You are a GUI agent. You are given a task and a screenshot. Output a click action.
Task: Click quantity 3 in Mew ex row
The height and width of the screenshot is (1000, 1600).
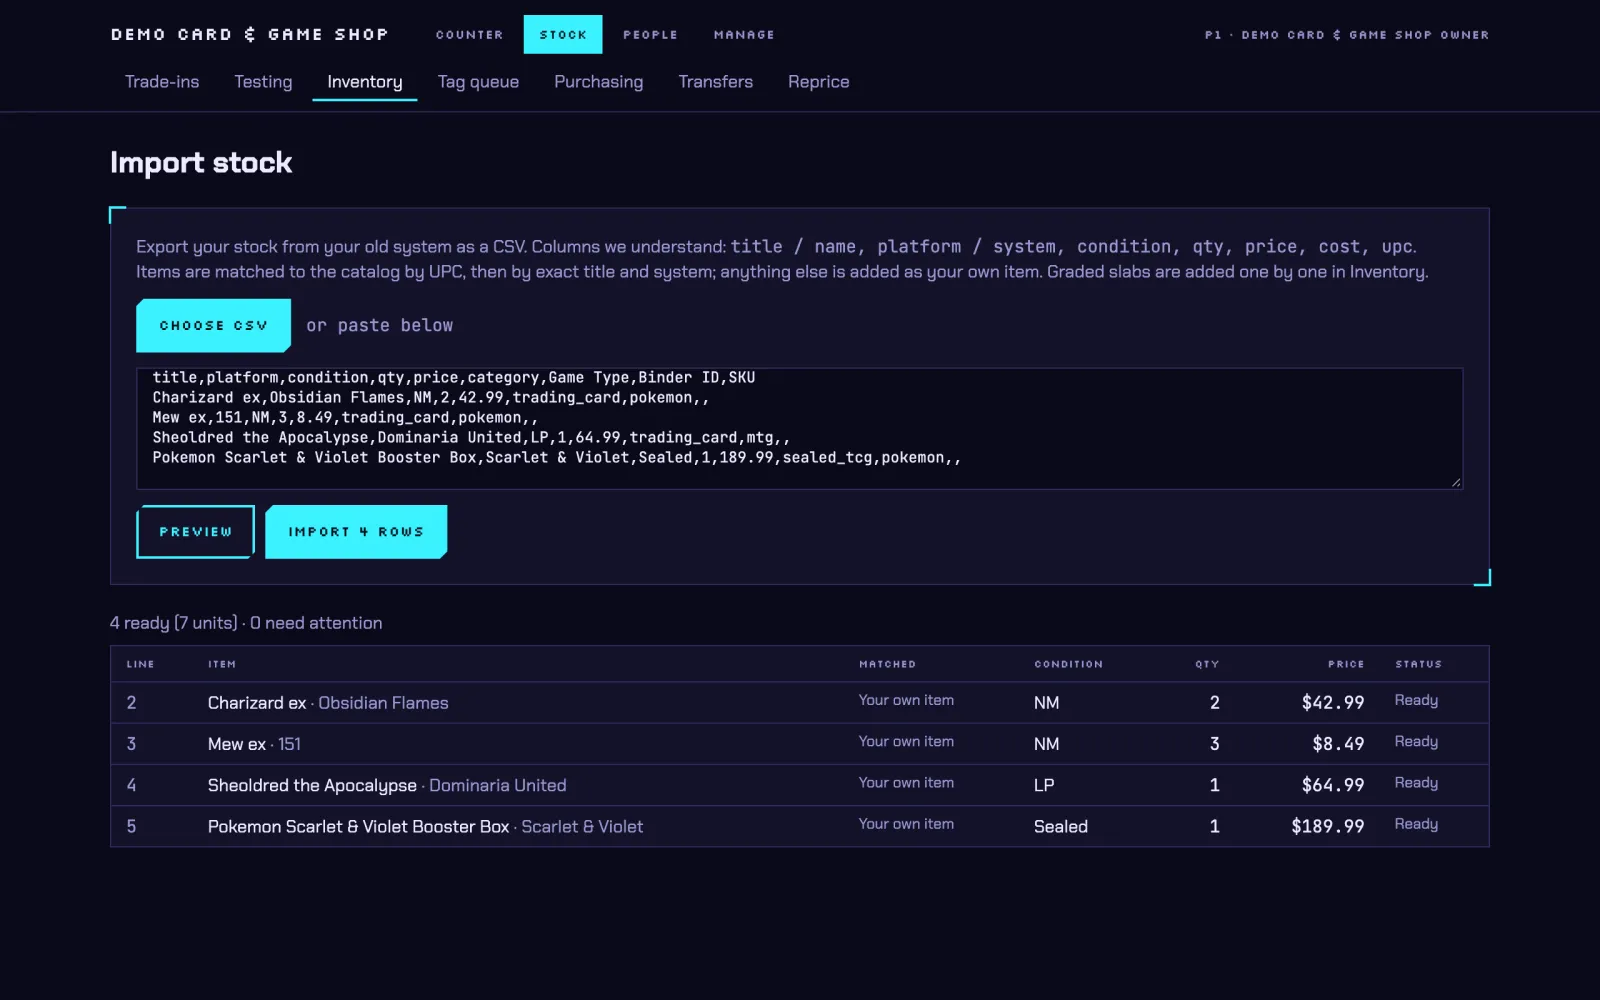tap(1214, 744)
